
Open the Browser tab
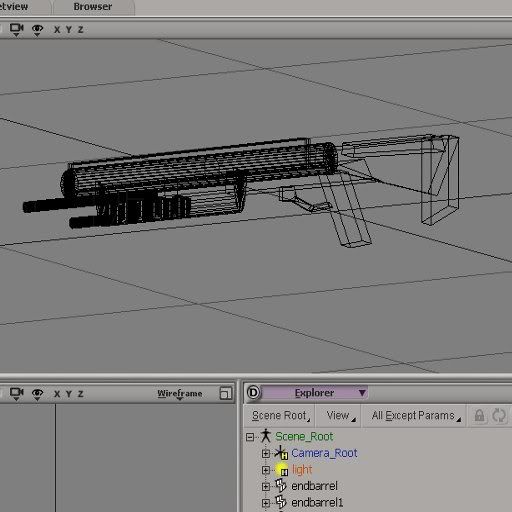click(x=93, y=7)
